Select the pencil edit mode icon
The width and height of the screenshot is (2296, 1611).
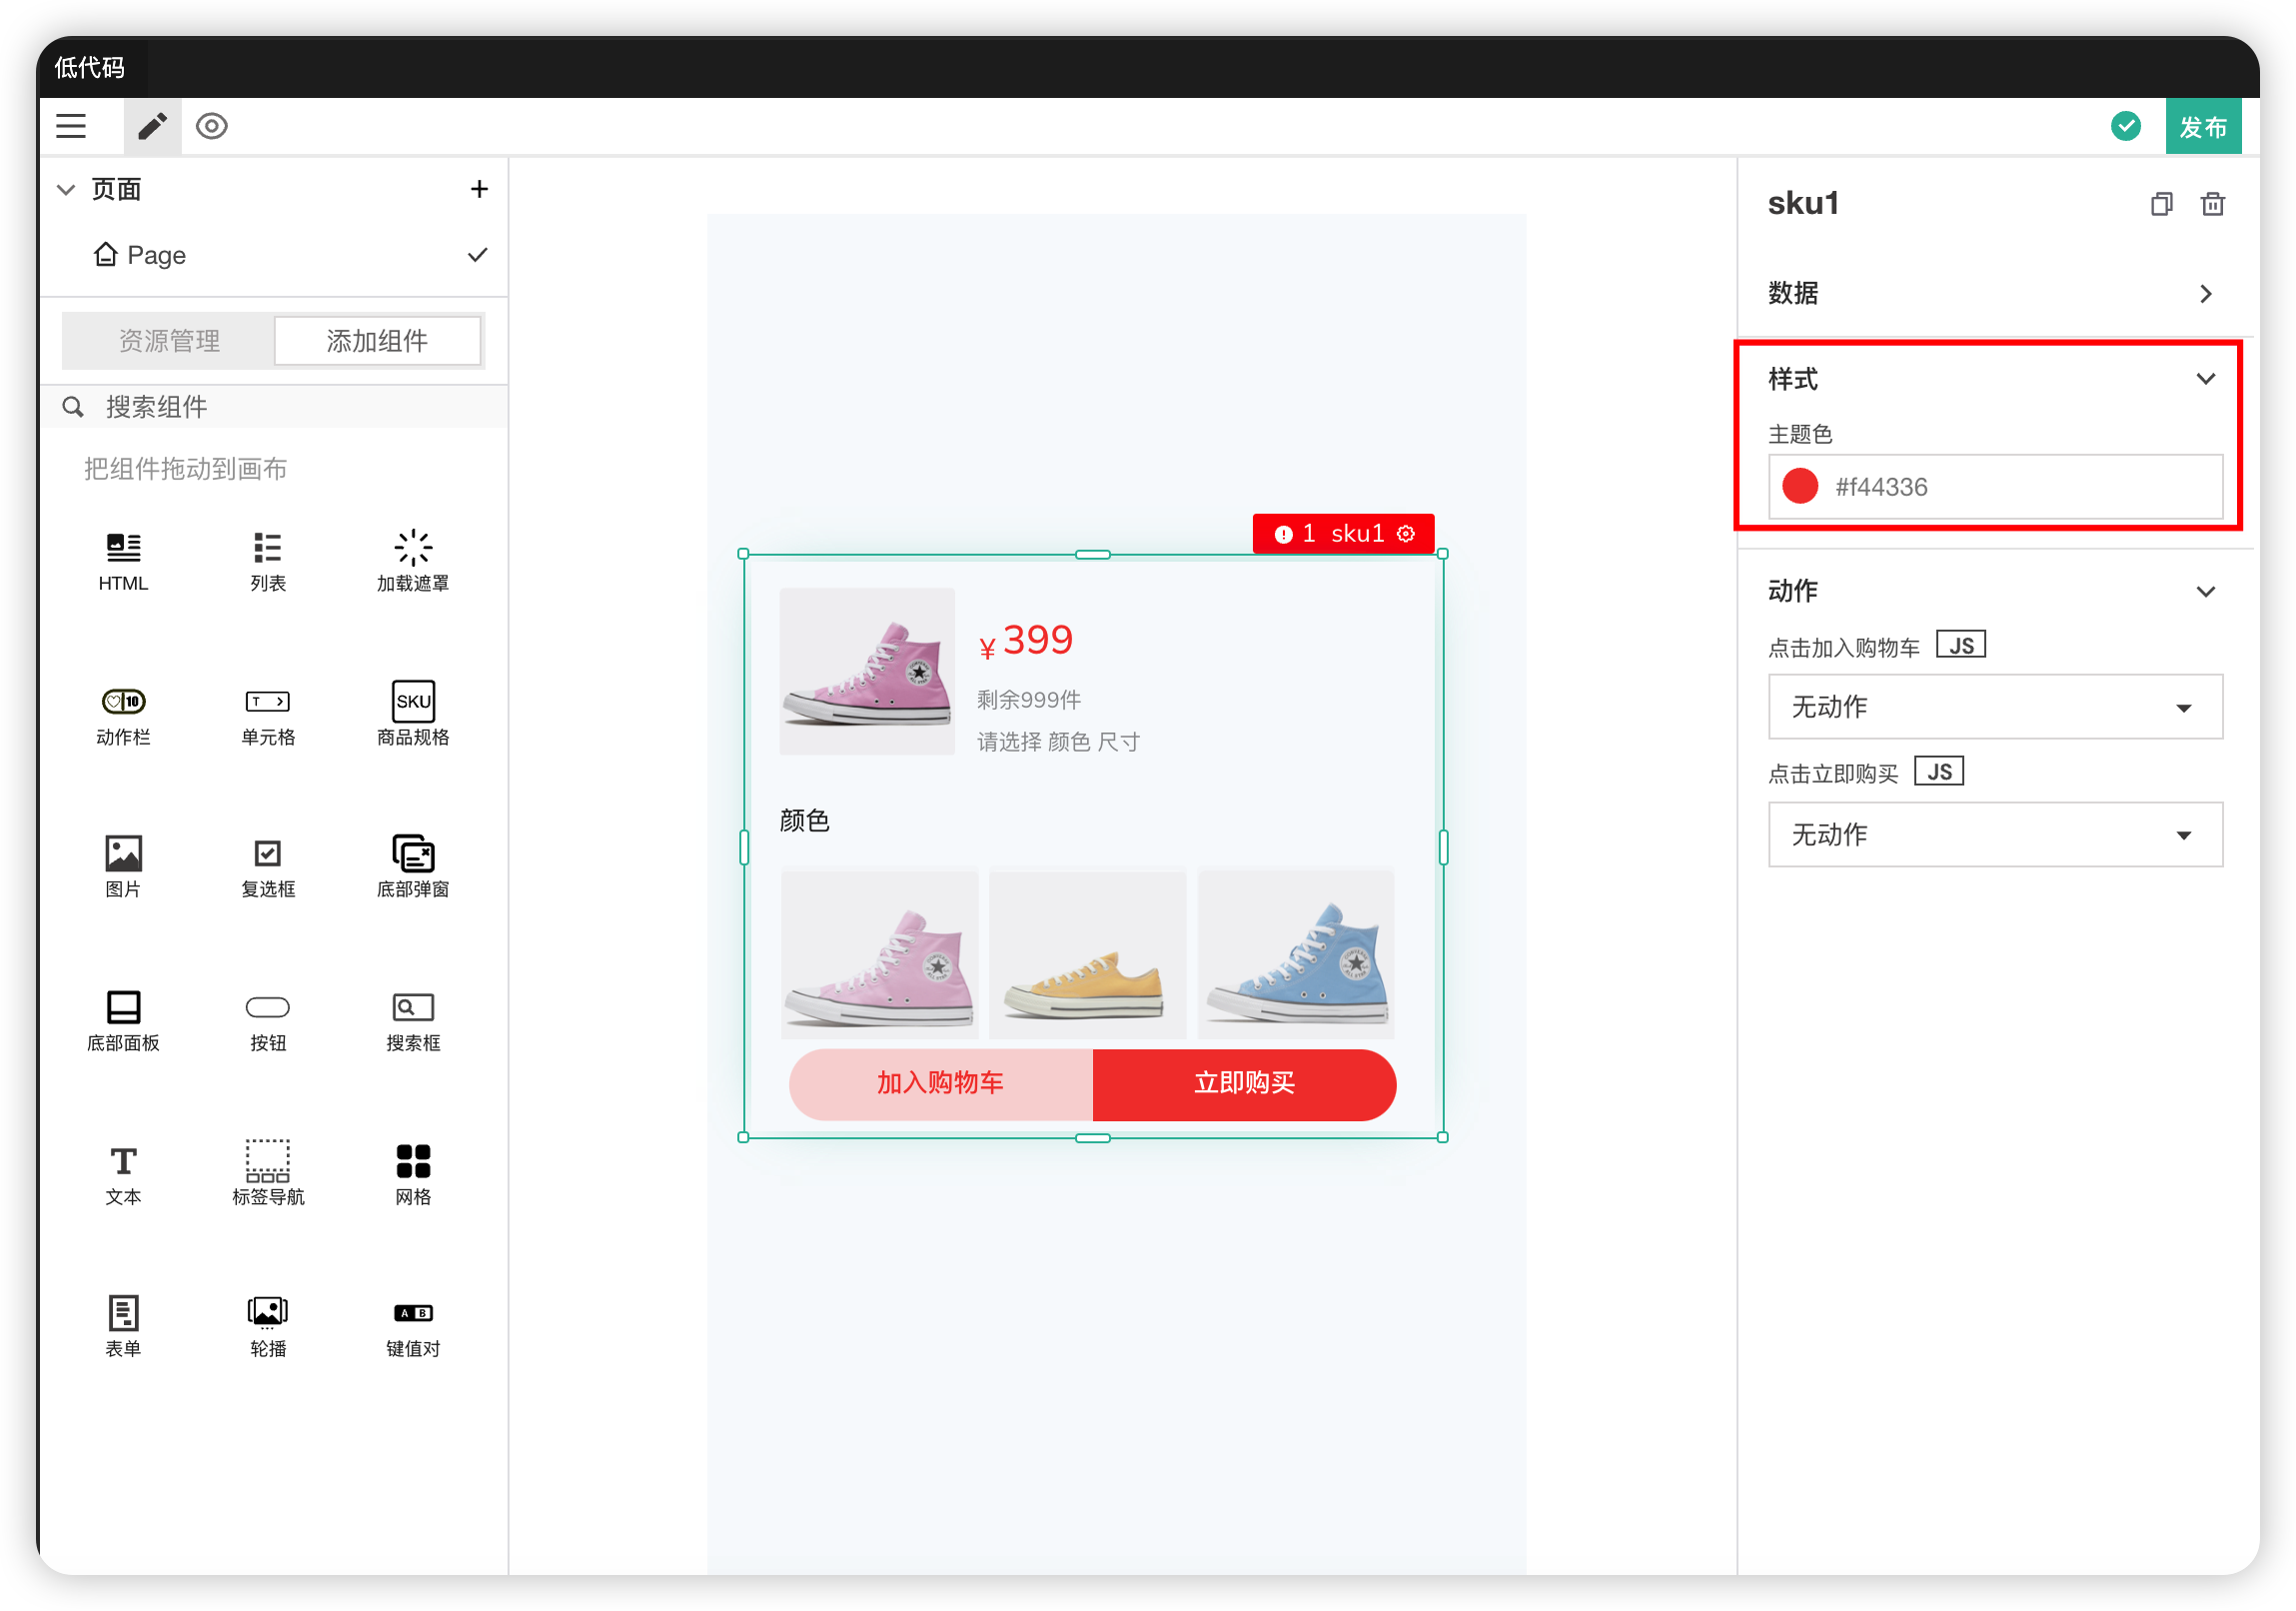(152, 126)
